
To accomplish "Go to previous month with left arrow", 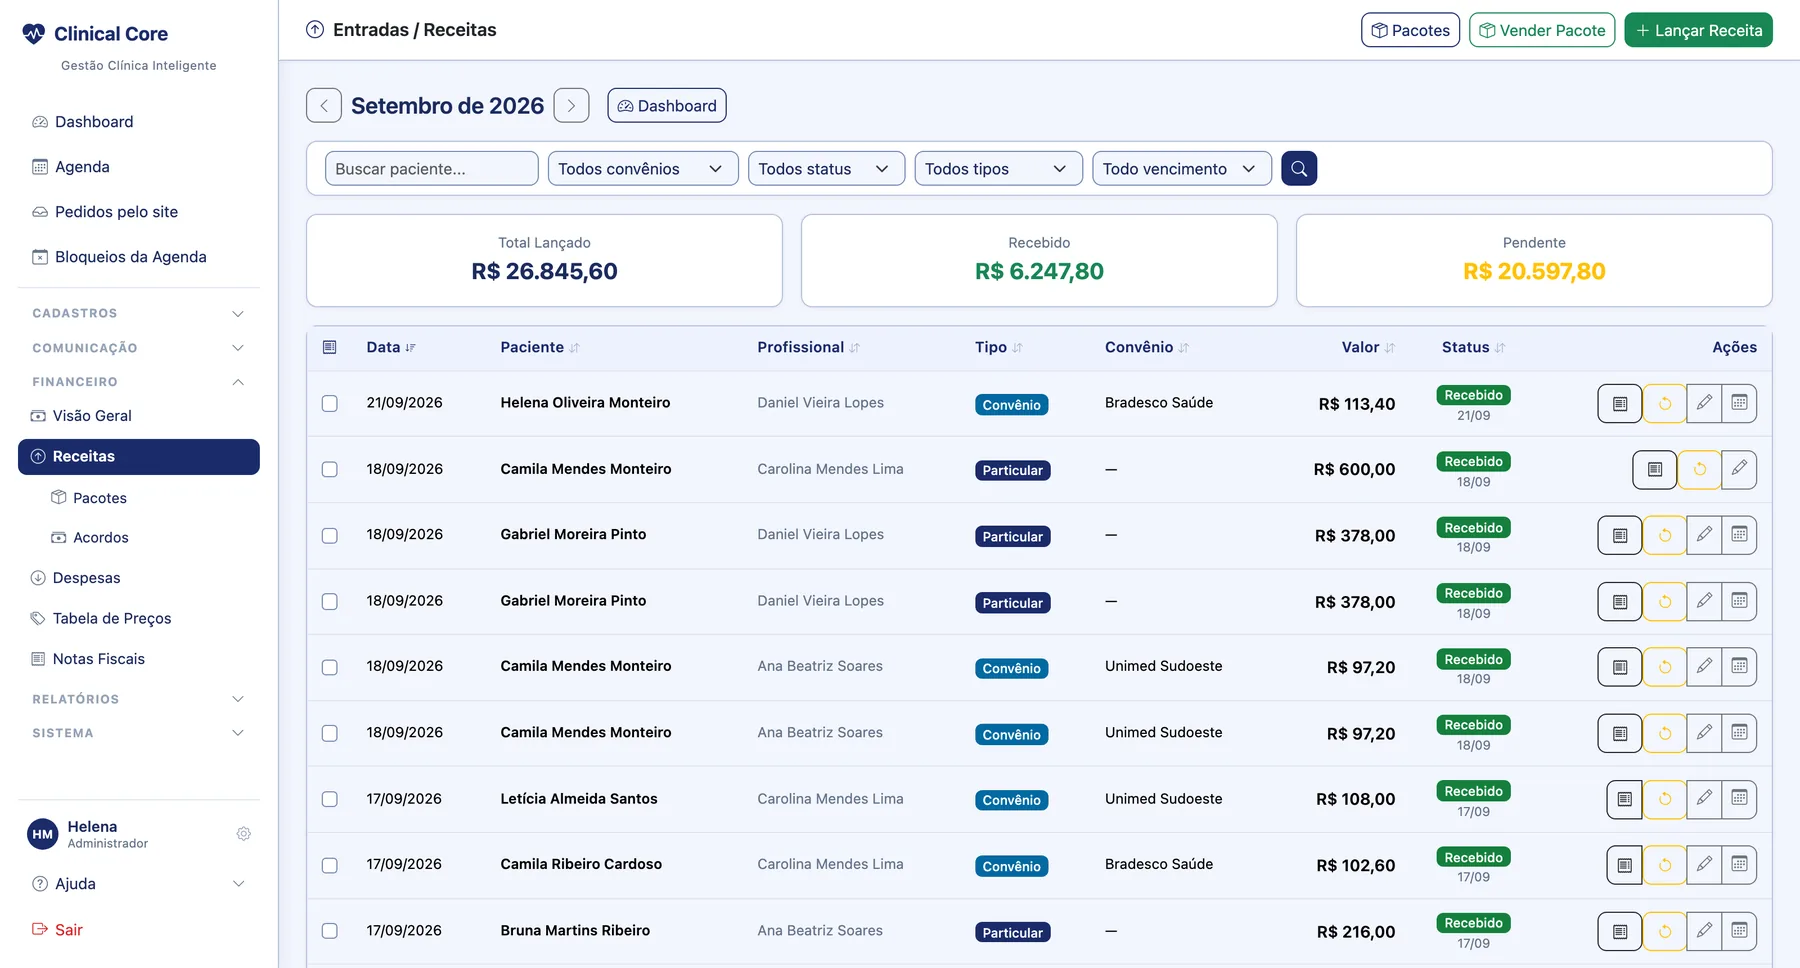I will pyautogui.click(x=324, y=106).
